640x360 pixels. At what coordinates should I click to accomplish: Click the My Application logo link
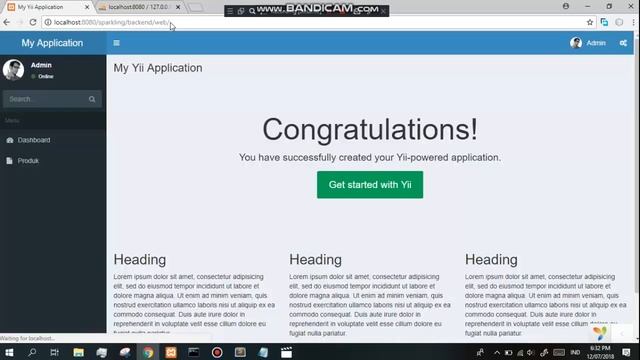[52, 43]
